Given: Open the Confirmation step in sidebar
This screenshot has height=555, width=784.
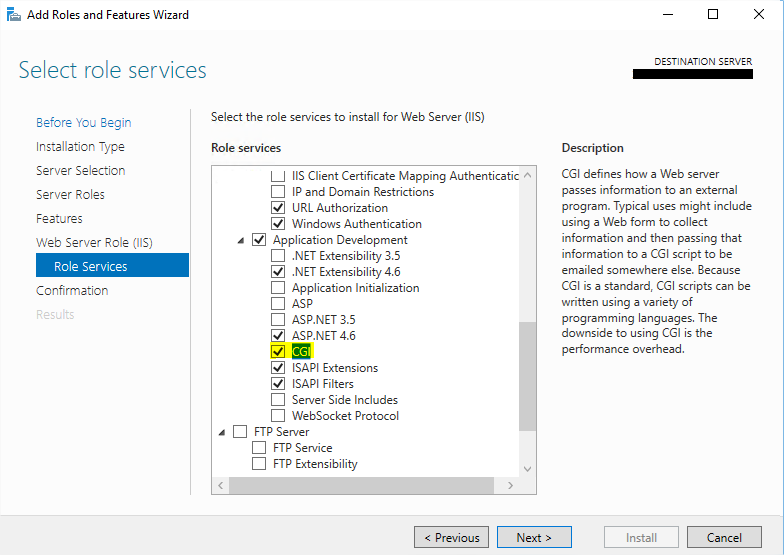Looking at the screenshot, I should point(72,291).
